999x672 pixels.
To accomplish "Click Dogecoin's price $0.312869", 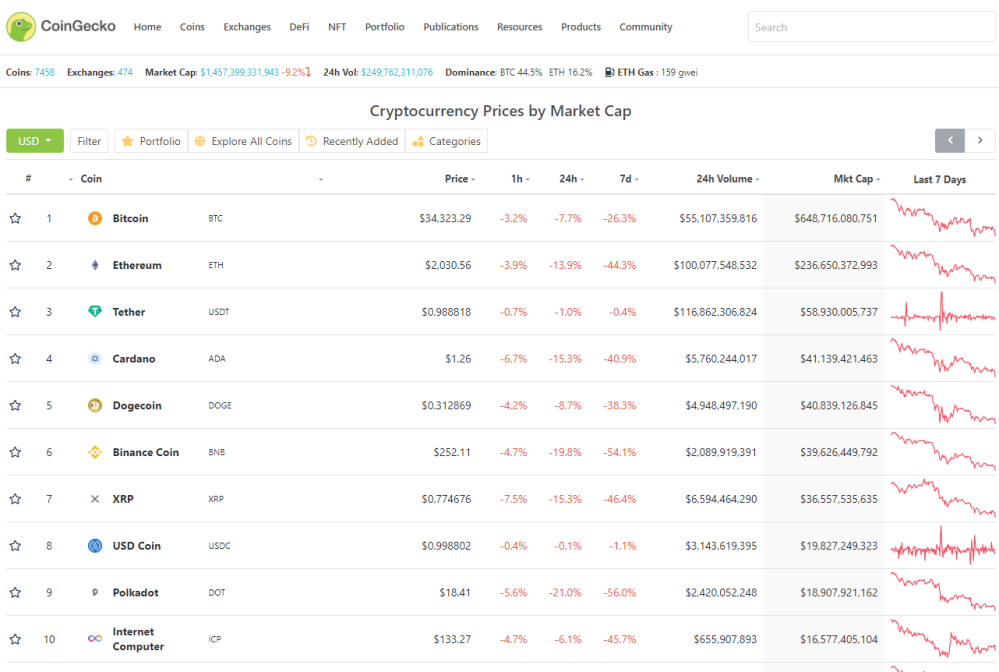I will (446, 405).
